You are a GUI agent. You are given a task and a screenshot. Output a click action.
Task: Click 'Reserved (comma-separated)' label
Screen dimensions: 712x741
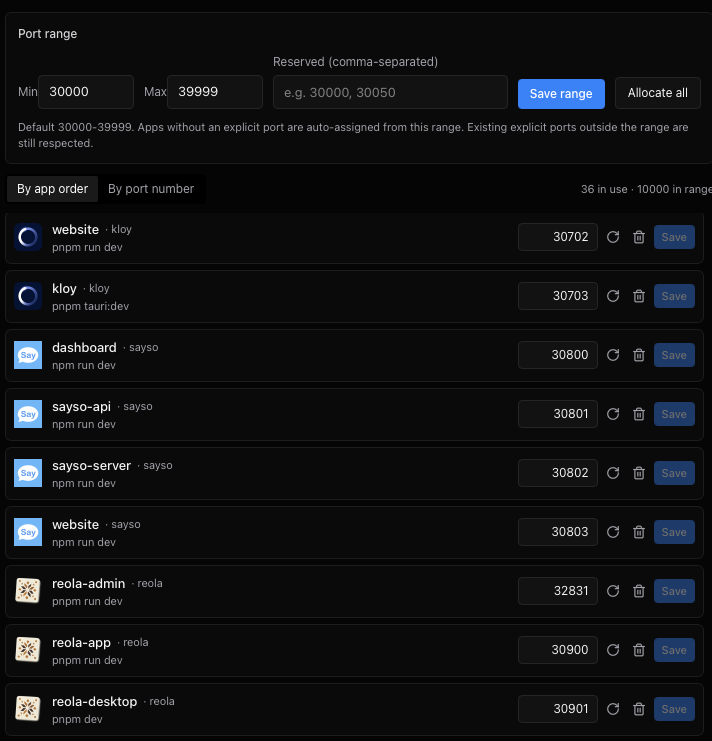(x=355, y=62)
